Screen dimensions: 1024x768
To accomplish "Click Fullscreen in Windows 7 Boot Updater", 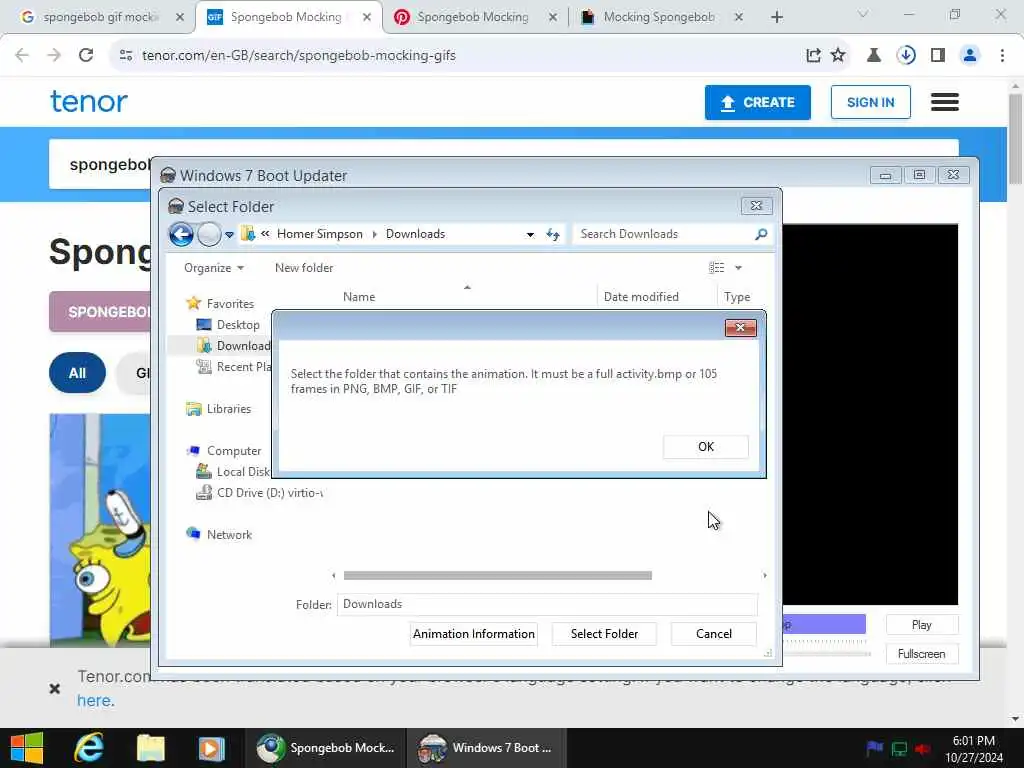I will pos(921,654).
